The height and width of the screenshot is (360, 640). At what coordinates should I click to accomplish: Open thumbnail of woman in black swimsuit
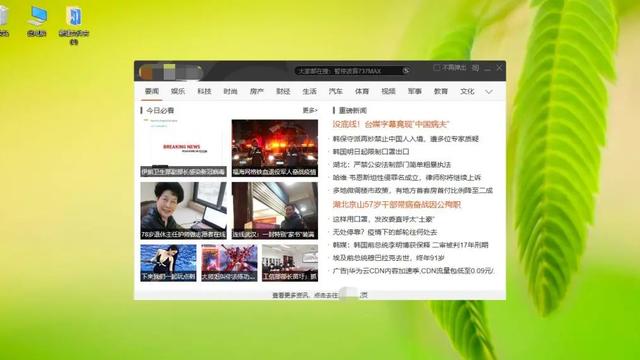[x=168, y=263]
